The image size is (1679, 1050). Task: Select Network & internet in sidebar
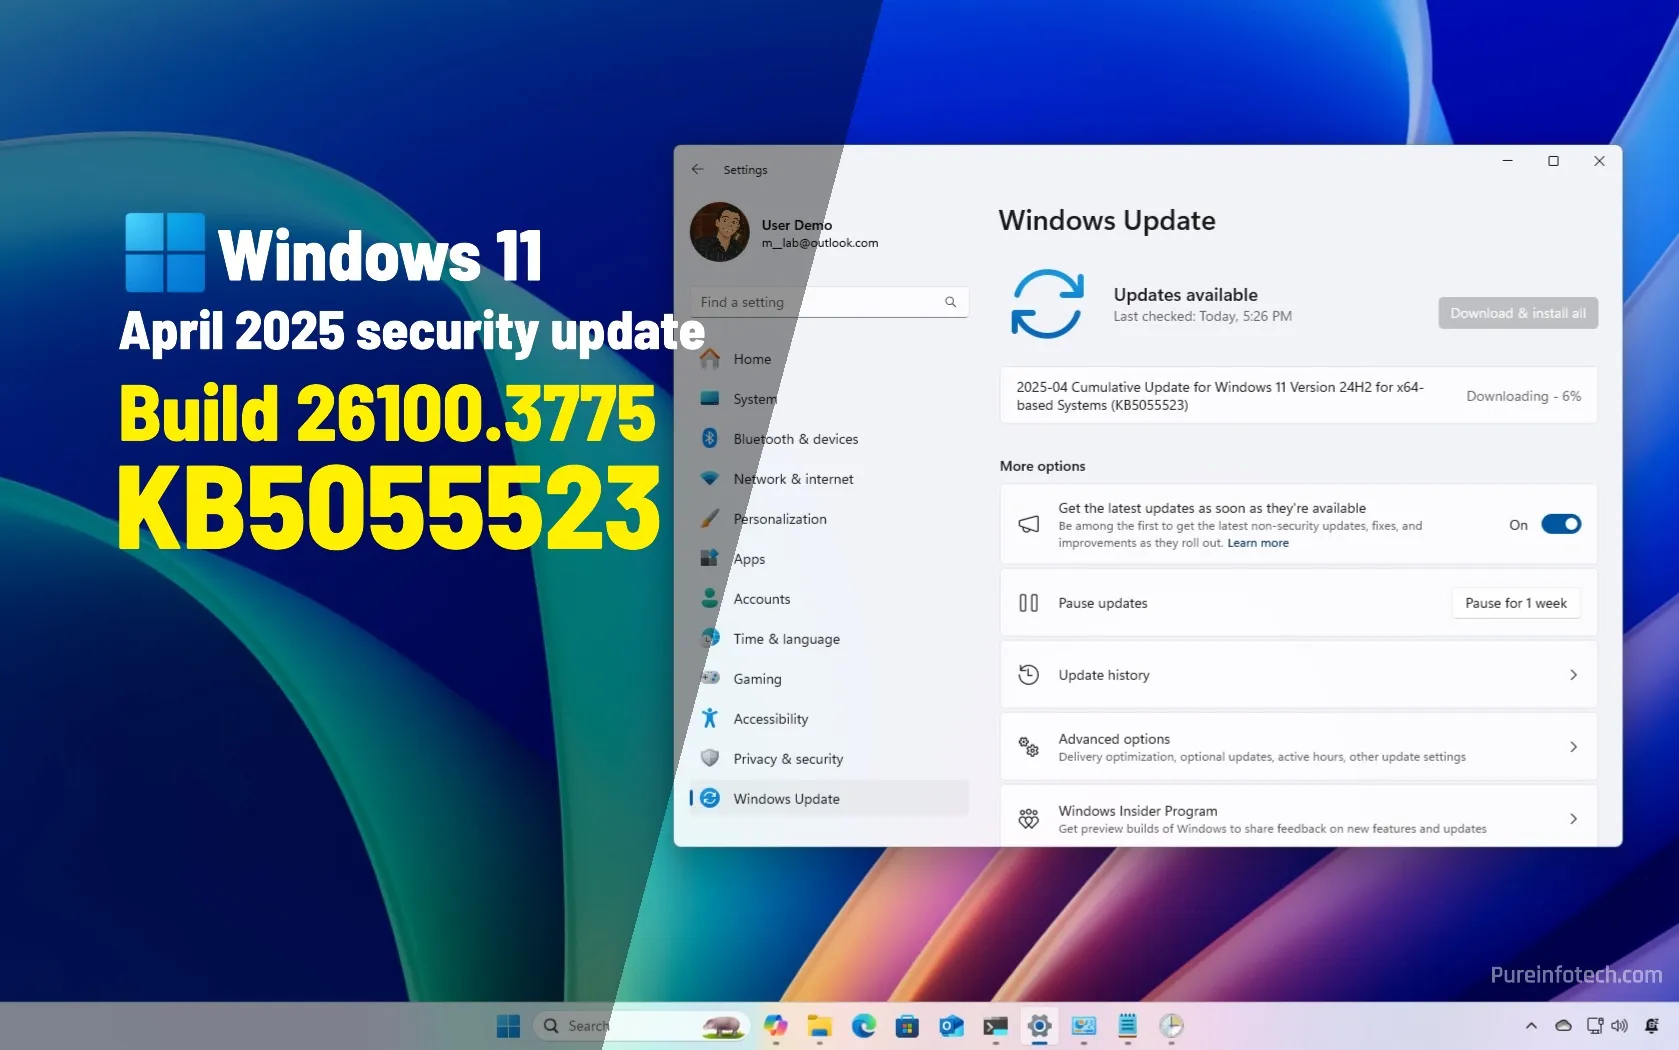[793, 479]
